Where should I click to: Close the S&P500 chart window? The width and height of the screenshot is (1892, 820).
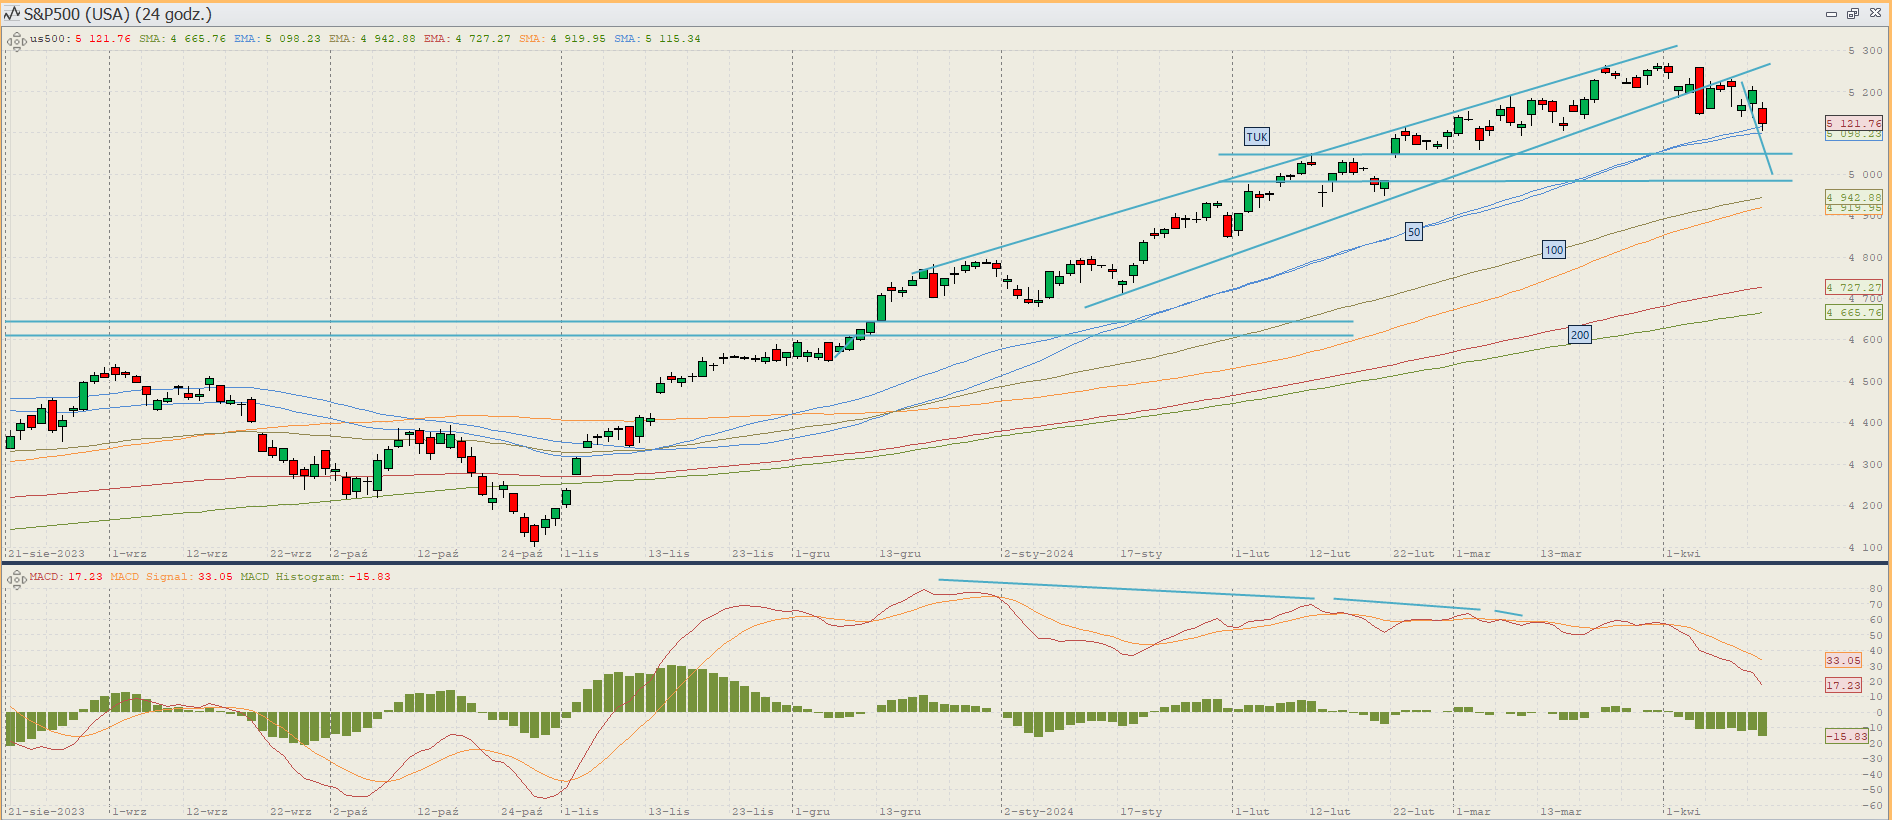[x=1875, y=14]
